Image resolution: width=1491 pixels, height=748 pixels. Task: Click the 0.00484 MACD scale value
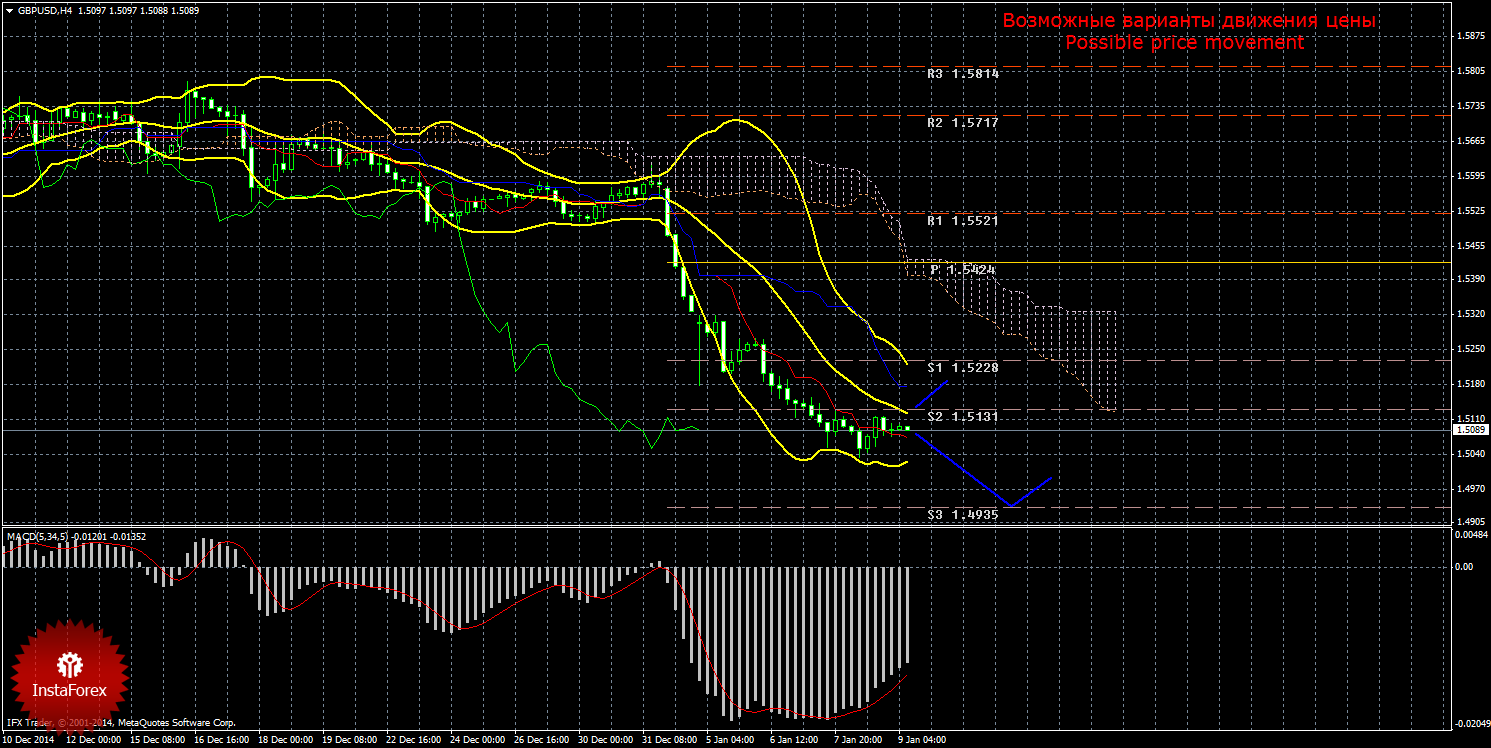click(x=1472, y=535)
